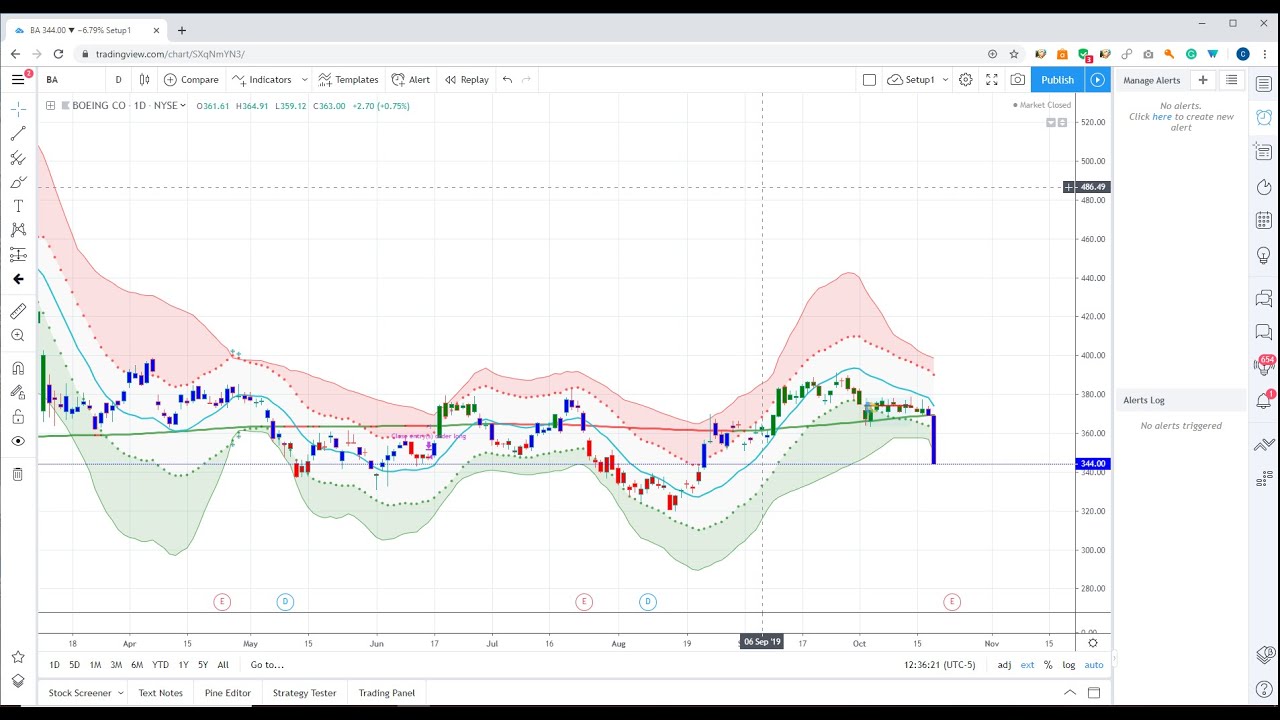Image resolution: width=1280 pixels, height=720 pixels.
Task: Add a new alert with plus button
Action: (1203, 80)
